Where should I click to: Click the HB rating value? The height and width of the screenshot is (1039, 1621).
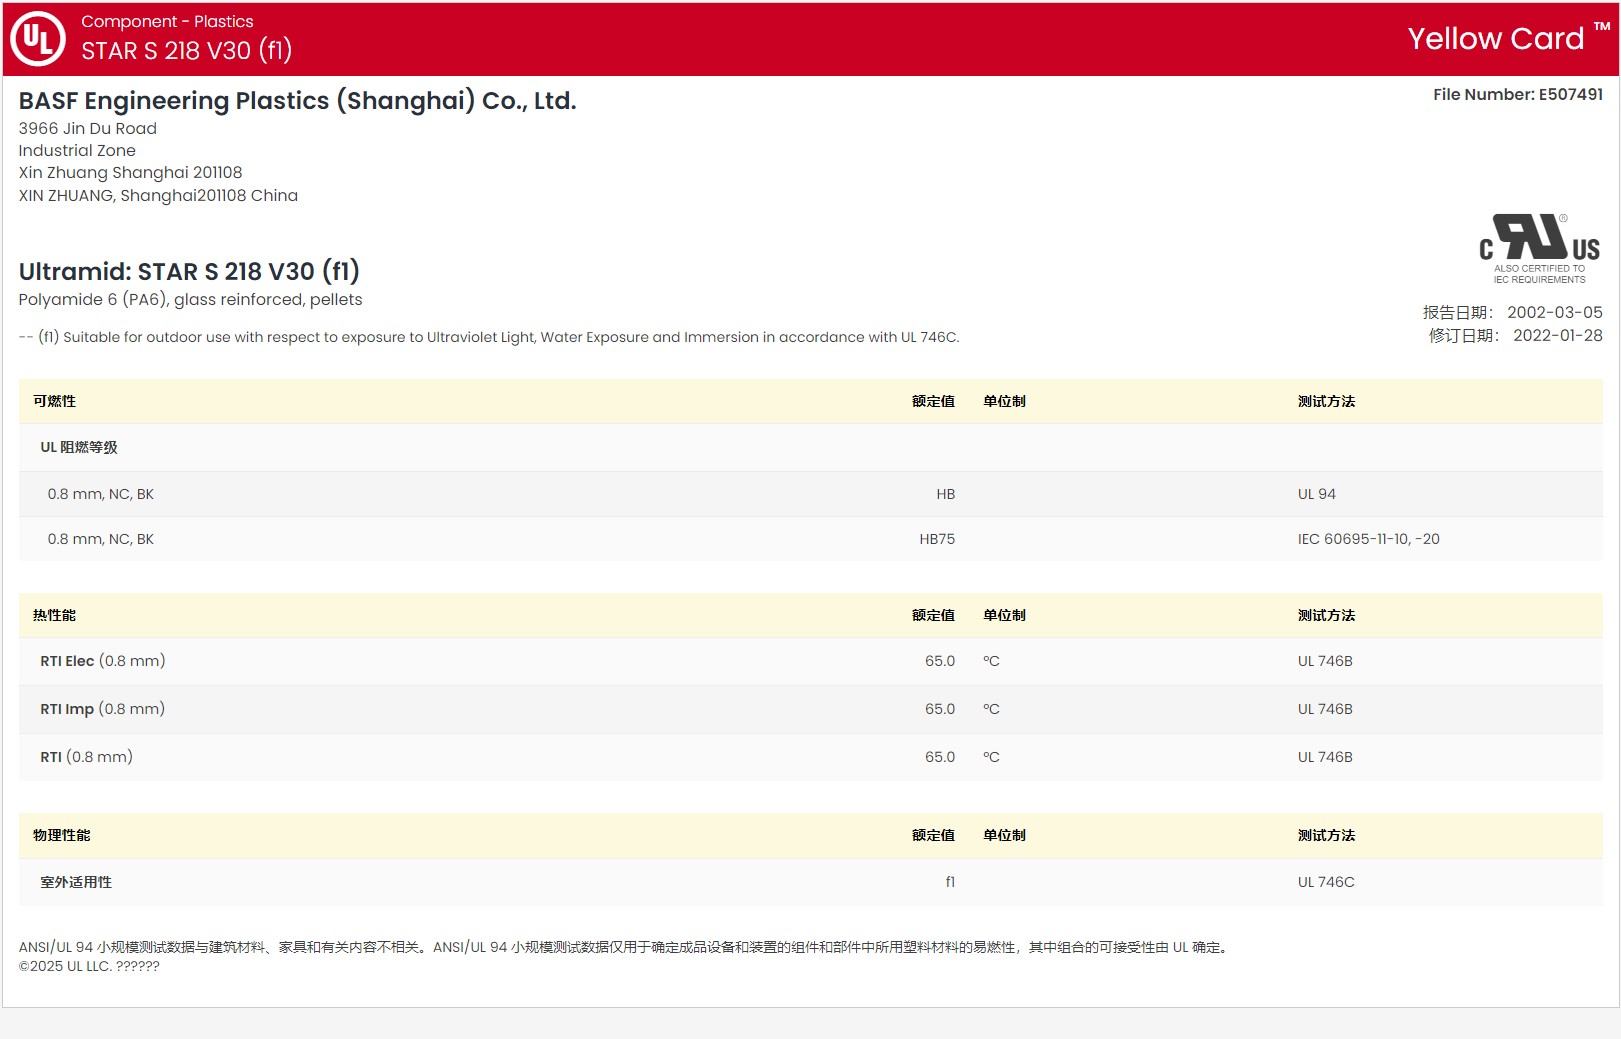pyautogui.click(x=945, y=494)
